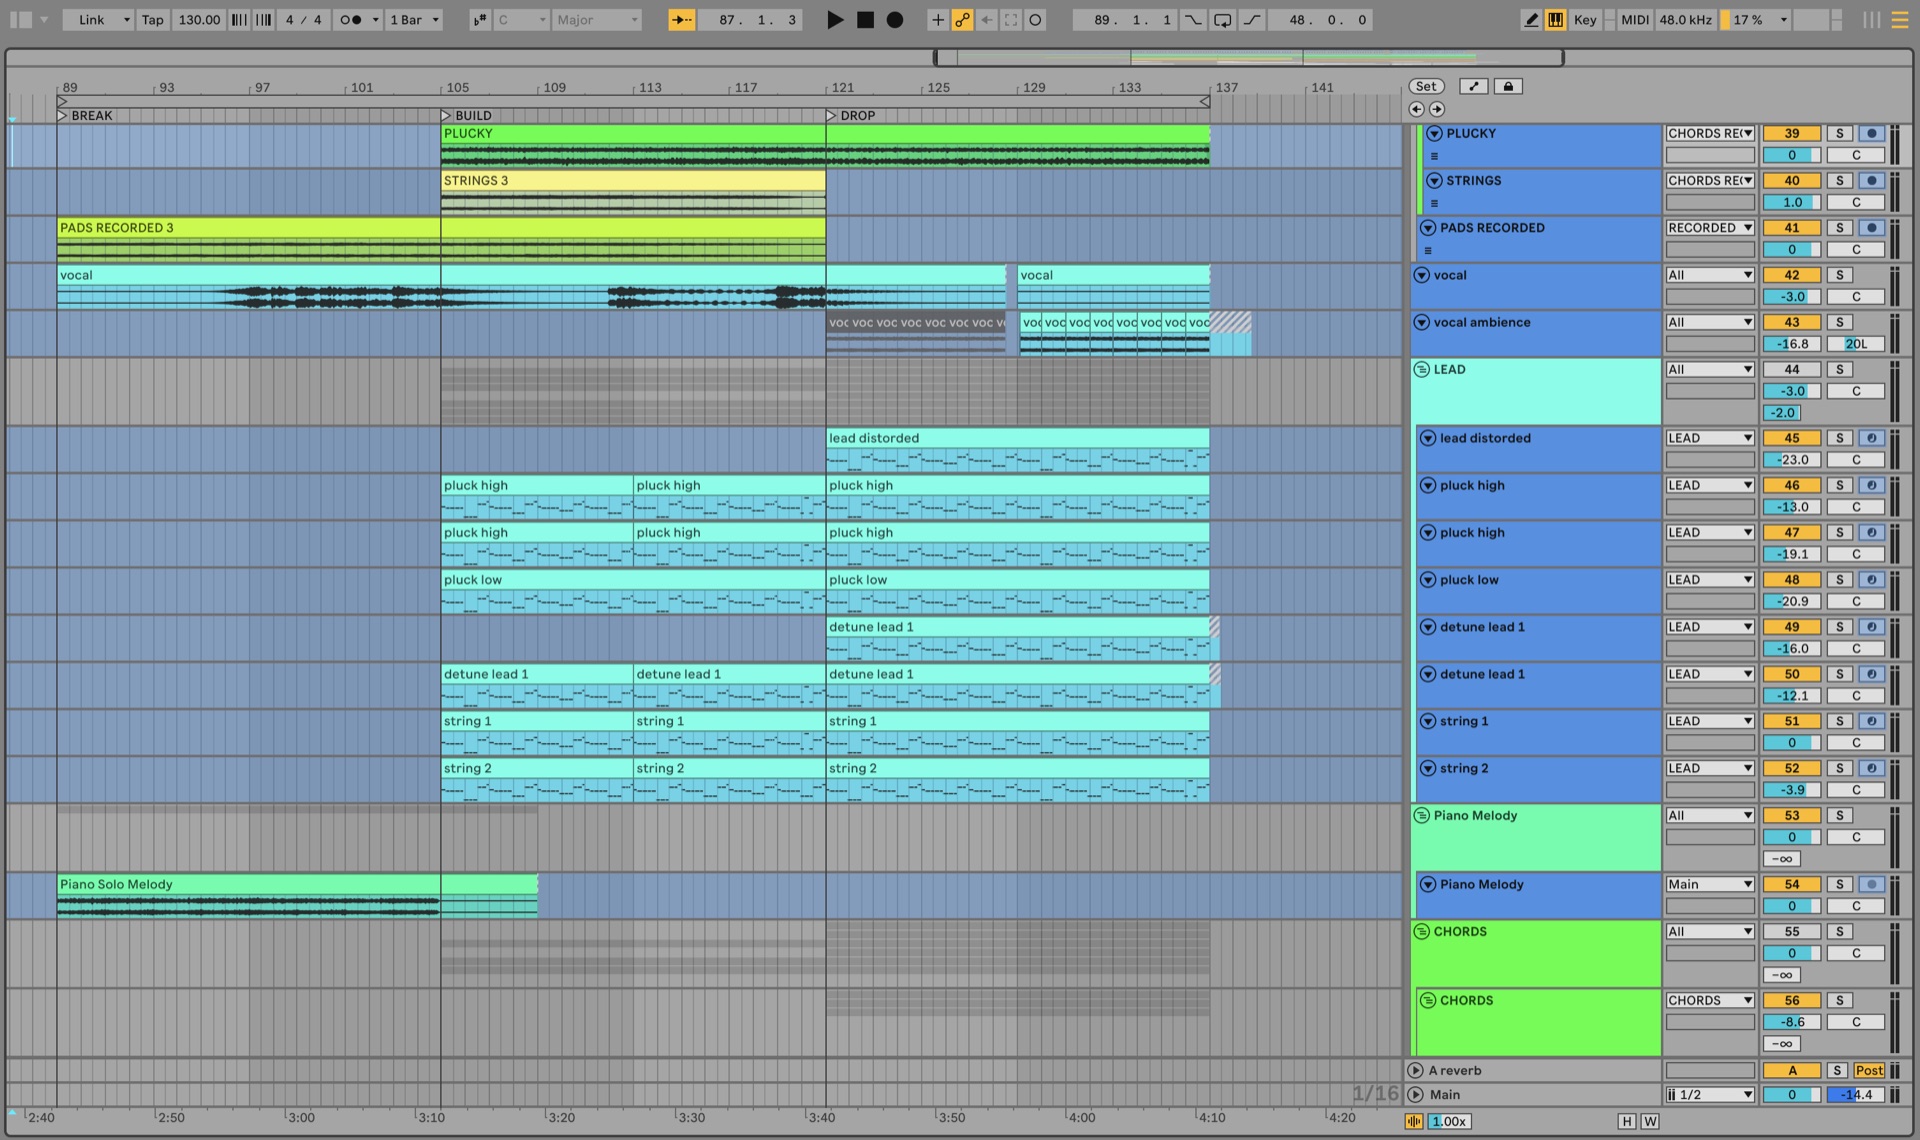Open the pluck low LEAD routing dropdown
This screenshot has width=1920, height=1140.
pos(1709,579)
